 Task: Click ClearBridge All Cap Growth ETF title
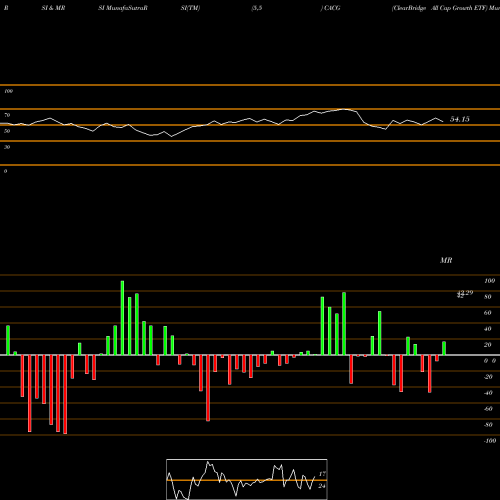coord(440,8)
